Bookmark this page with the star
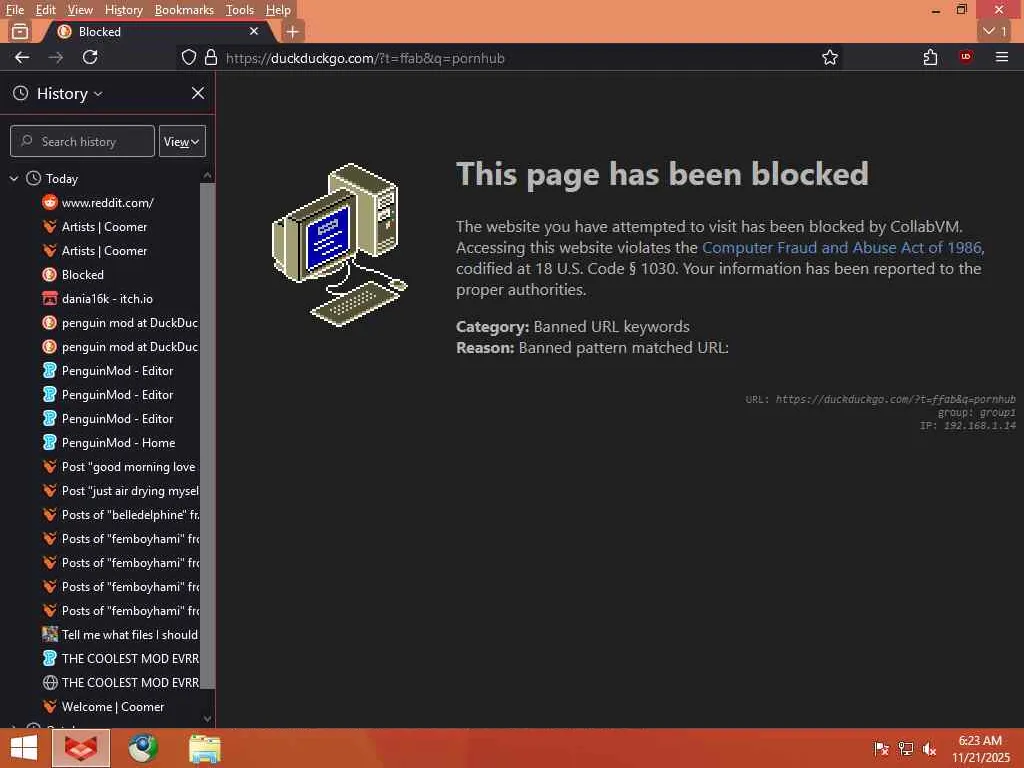The width and height of the screenshot is (1024, 768). coord(830,57)
